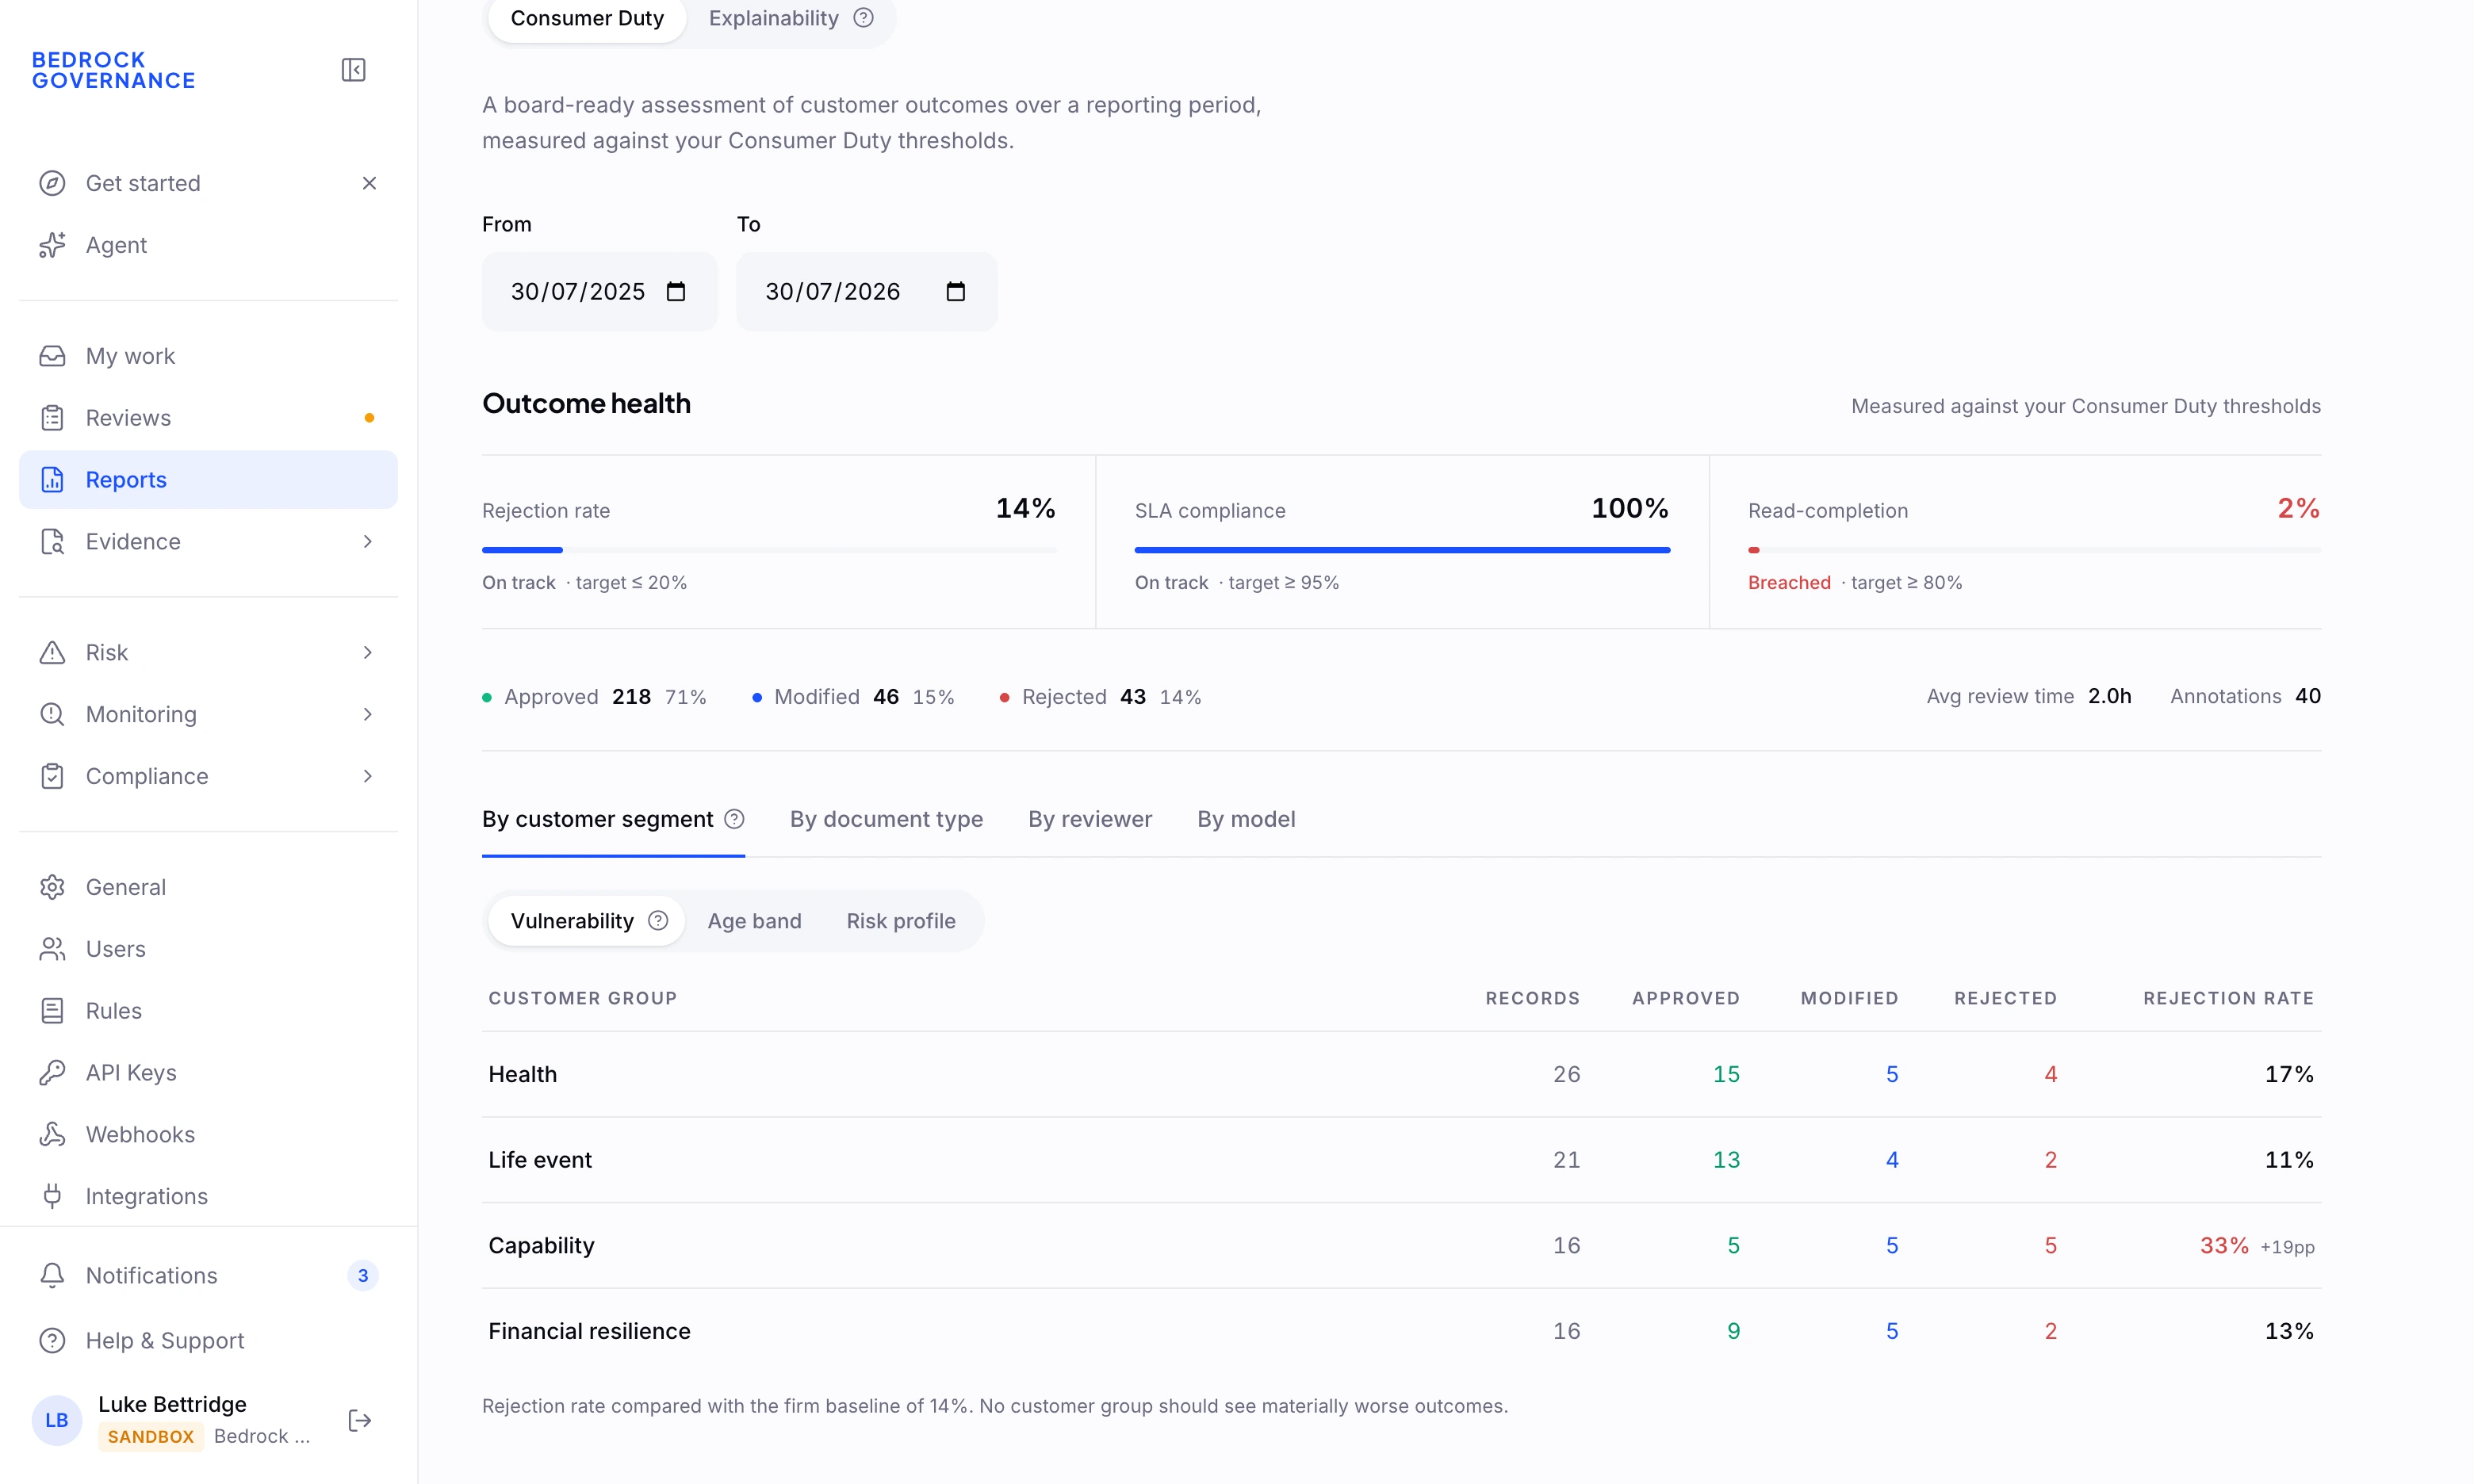
Task: Expand the Evidence menu chevron
Action: (x=367, y=541)
